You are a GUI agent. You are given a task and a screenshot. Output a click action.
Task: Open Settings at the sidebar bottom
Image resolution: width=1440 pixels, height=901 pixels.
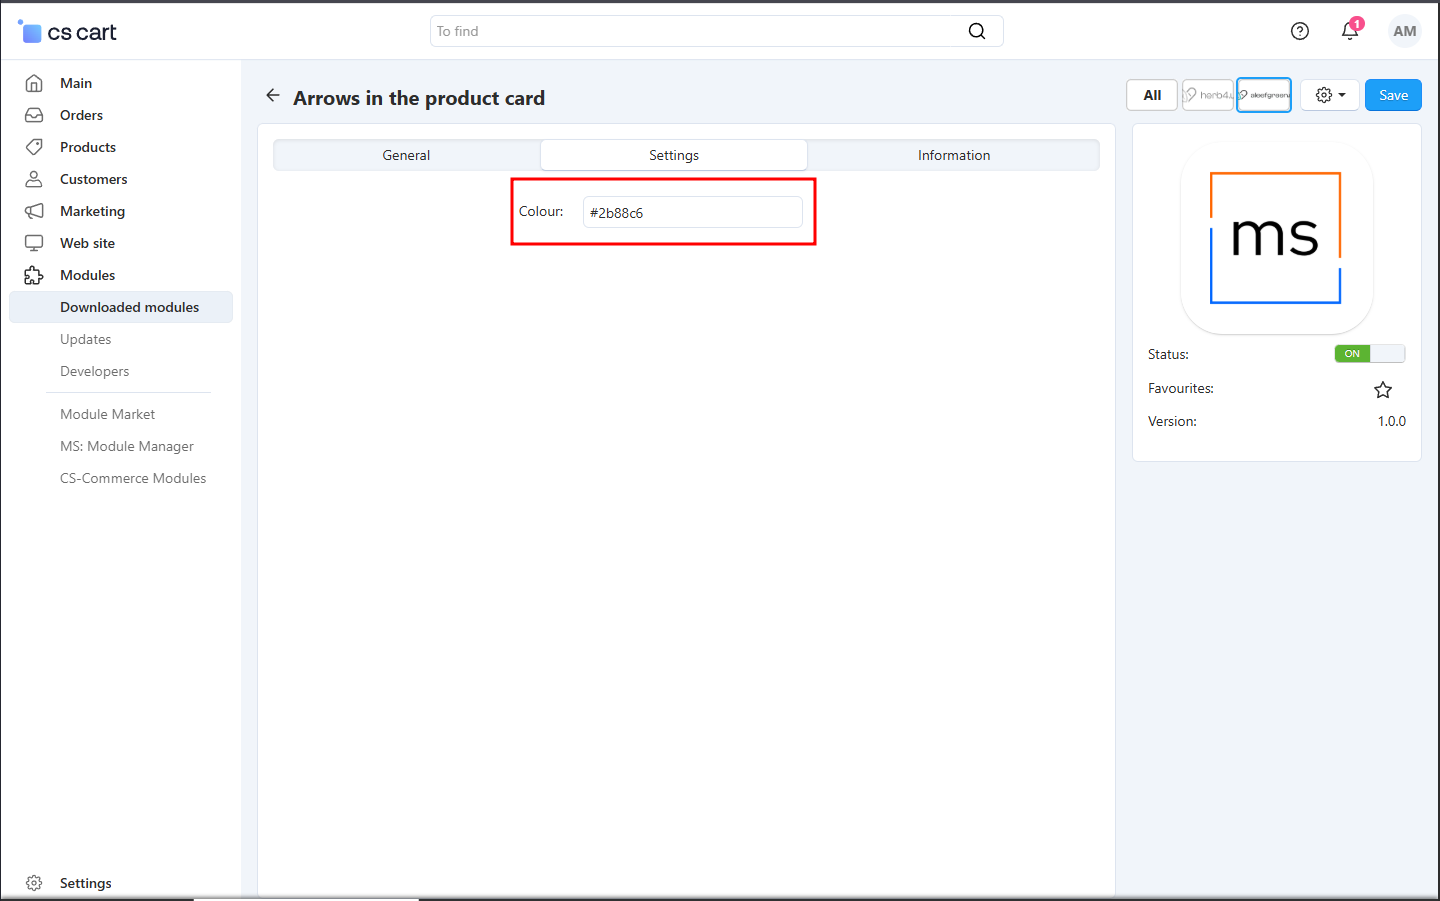coord(85,883)
